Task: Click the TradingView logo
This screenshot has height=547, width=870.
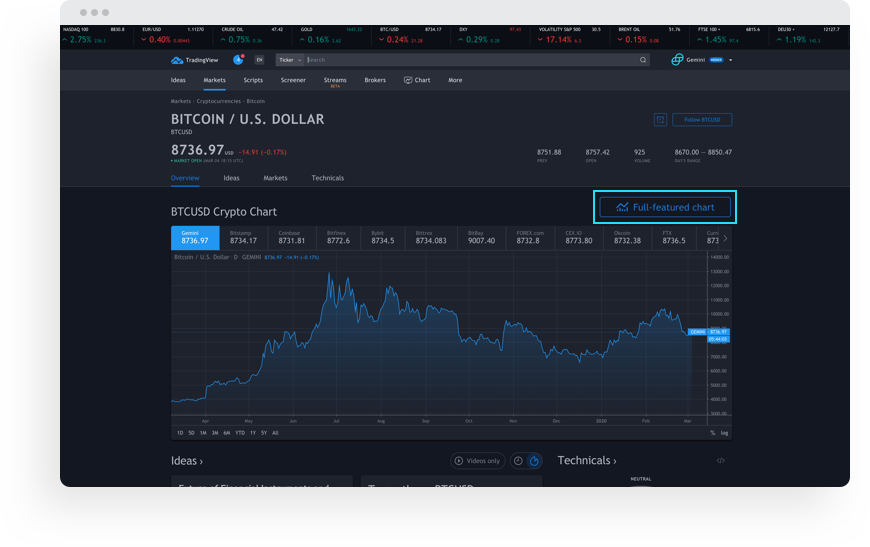Action: pos(194,60)
